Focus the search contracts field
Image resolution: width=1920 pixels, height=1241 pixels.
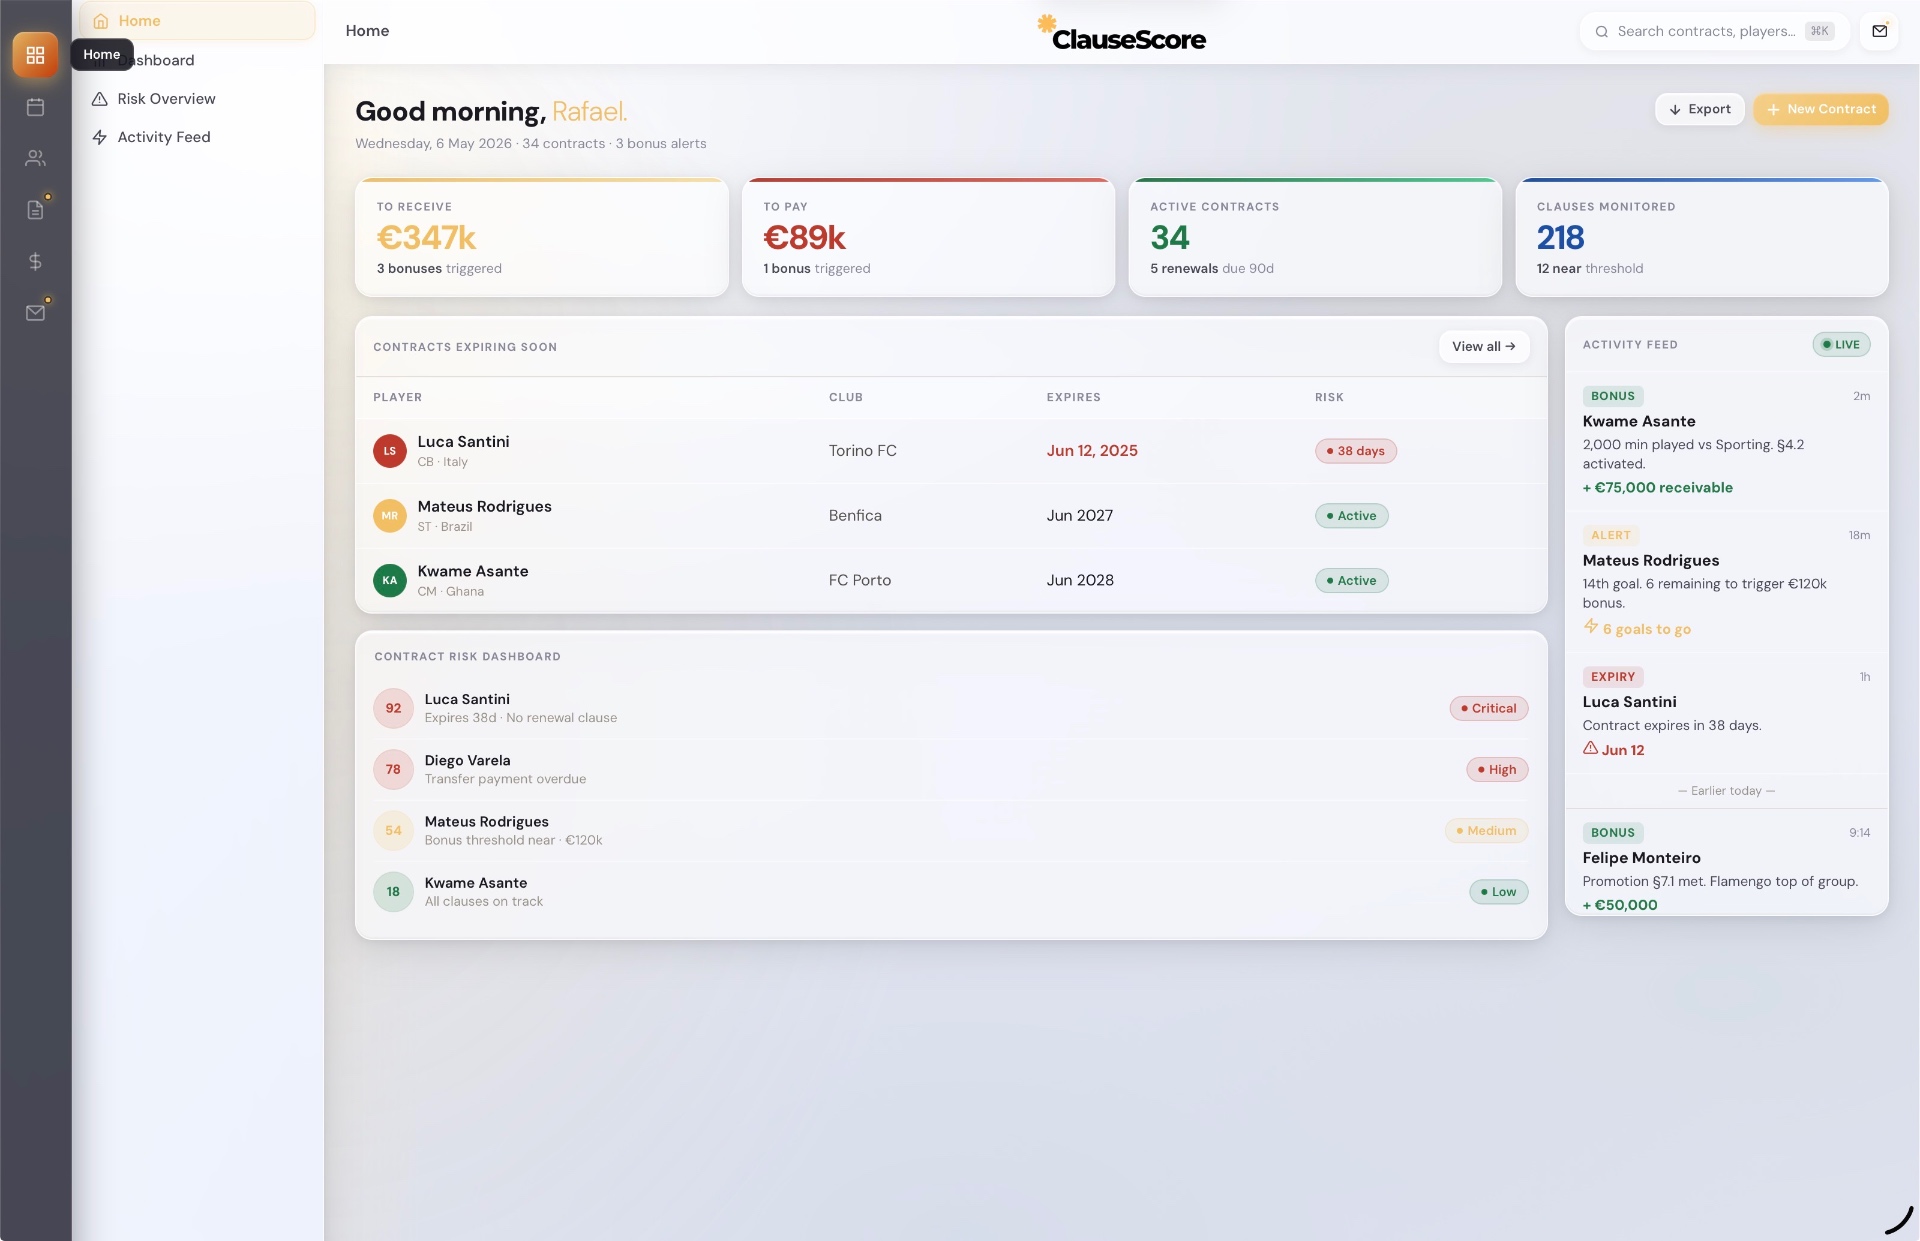click(1714, 31)
